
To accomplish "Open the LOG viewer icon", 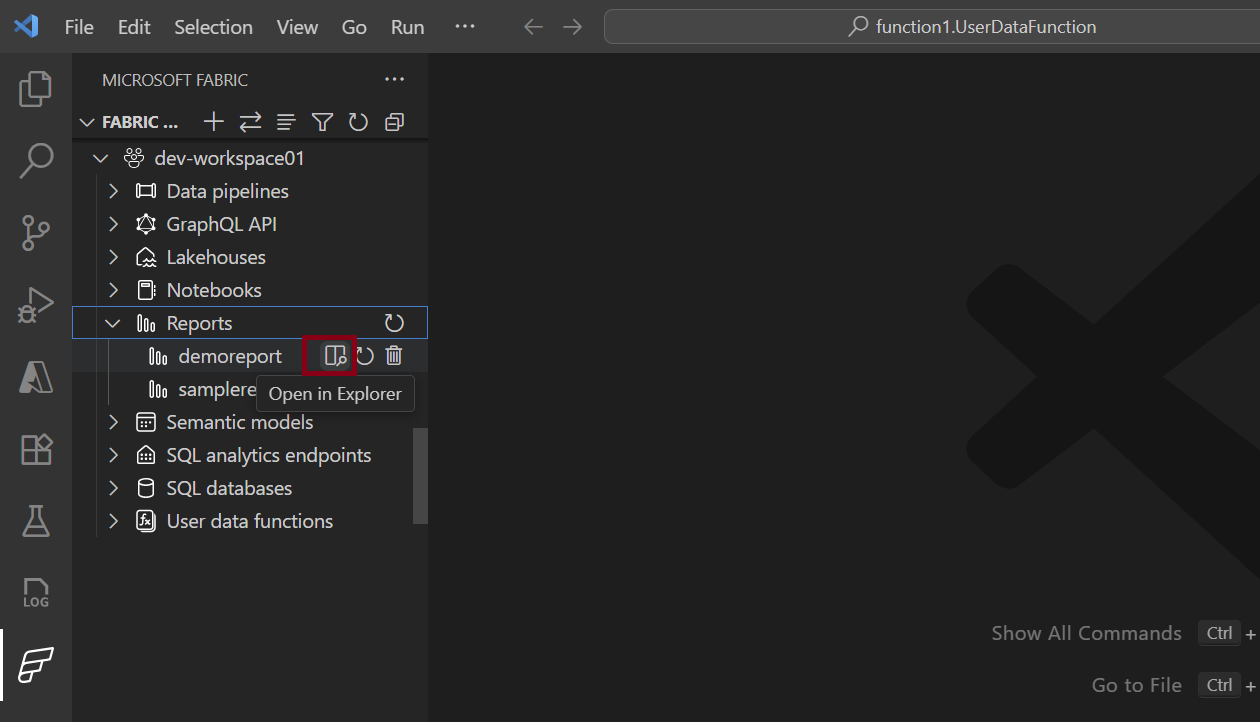I will (36, 594).
